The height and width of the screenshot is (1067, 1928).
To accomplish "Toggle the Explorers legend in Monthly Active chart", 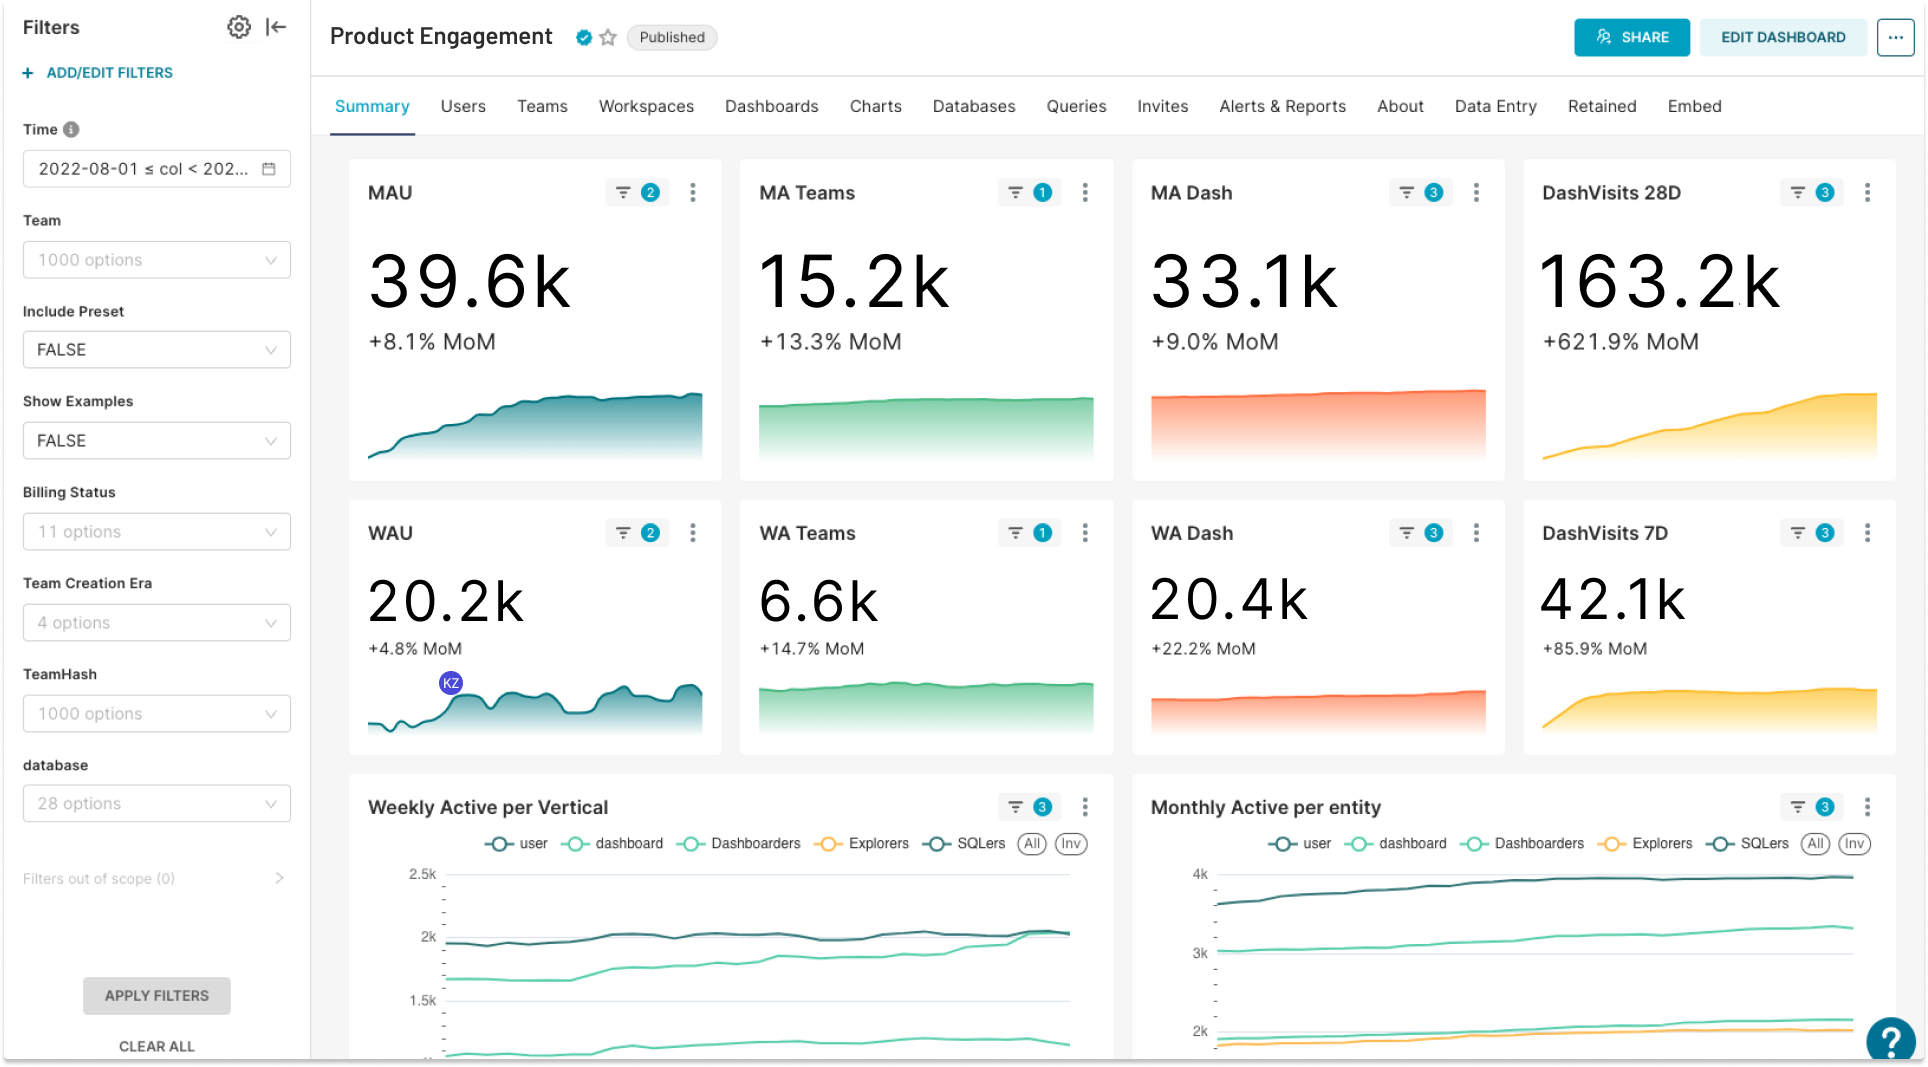I will (1646, 844).
